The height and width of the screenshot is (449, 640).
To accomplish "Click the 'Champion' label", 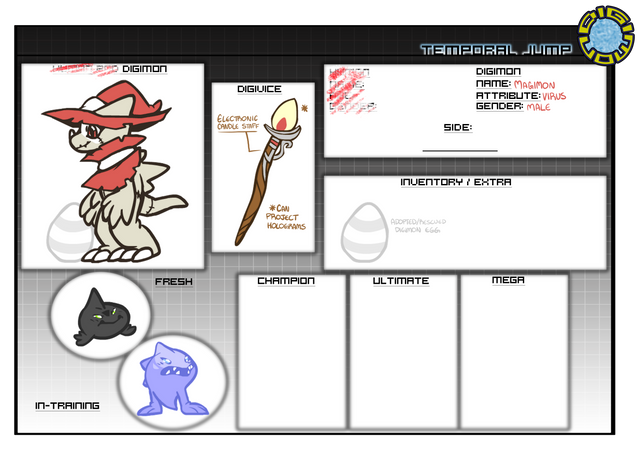I will pos(286,281).
